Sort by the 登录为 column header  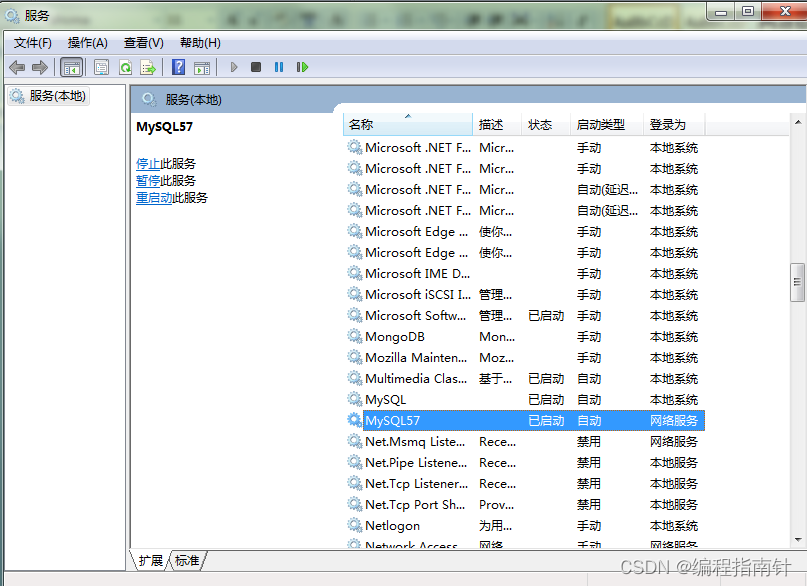[x=674, y=125]
